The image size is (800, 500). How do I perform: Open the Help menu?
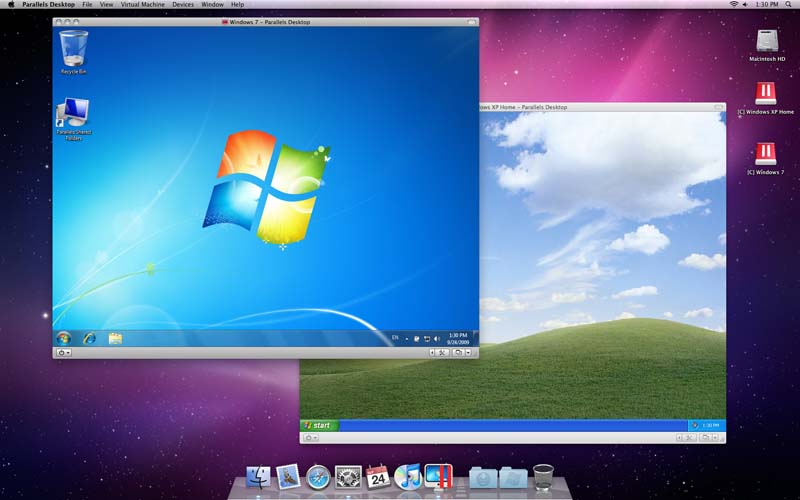click(x=237, y=4)
